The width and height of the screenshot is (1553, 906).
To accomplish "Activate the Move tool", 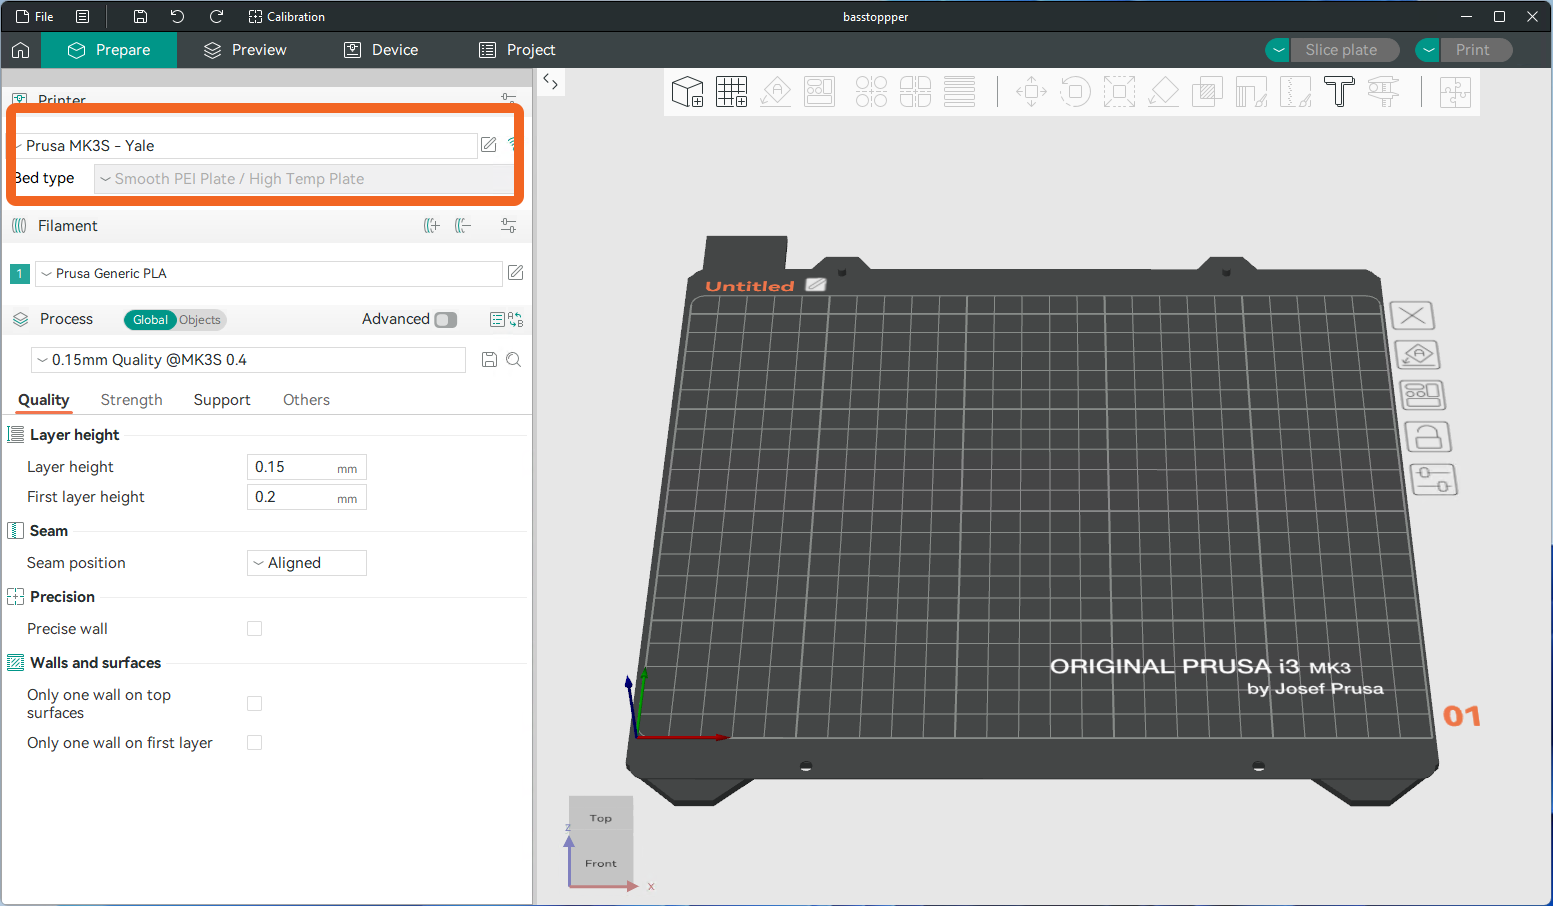I will tap(1031, 91).
